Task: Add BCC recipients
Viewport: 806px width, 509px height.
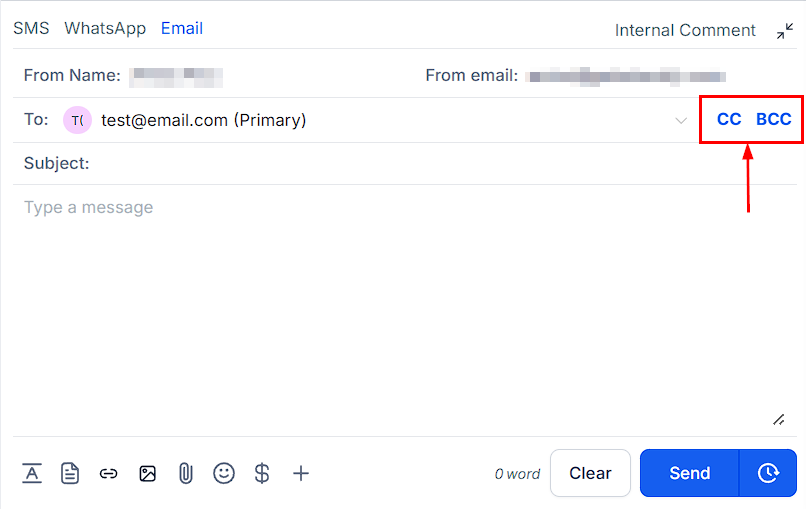Action: [x=773, y=120]
